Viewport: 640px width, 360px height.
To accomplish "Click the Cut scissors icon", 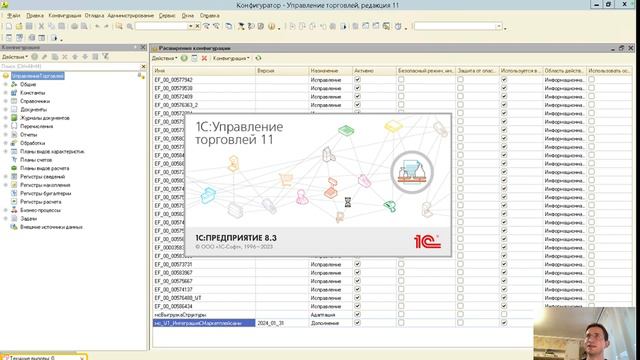I will click(x=41, y=26).
